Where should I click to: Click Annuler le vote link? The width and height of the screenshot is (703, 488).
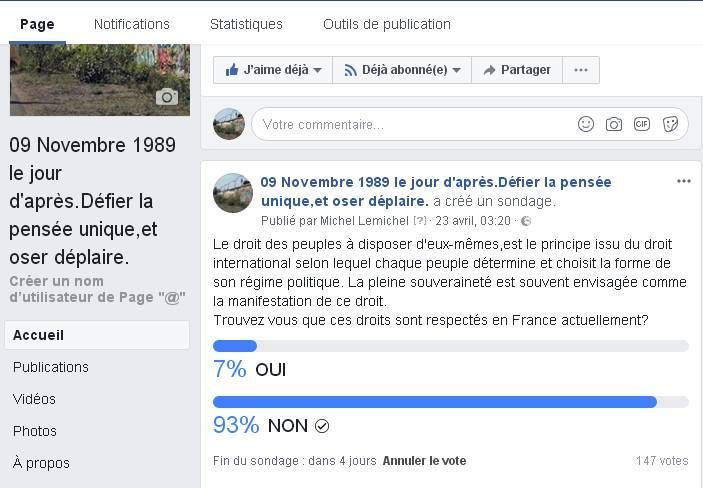pos(424,461)
